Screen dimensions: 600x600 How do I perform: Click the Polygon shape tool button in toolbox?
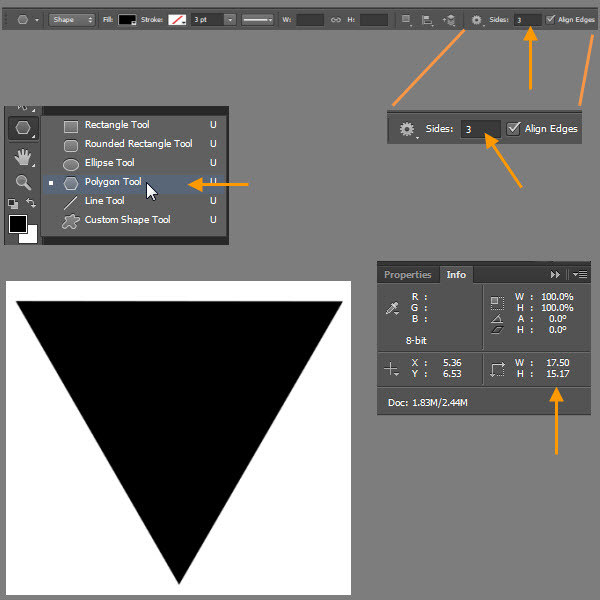pos(22,128)
